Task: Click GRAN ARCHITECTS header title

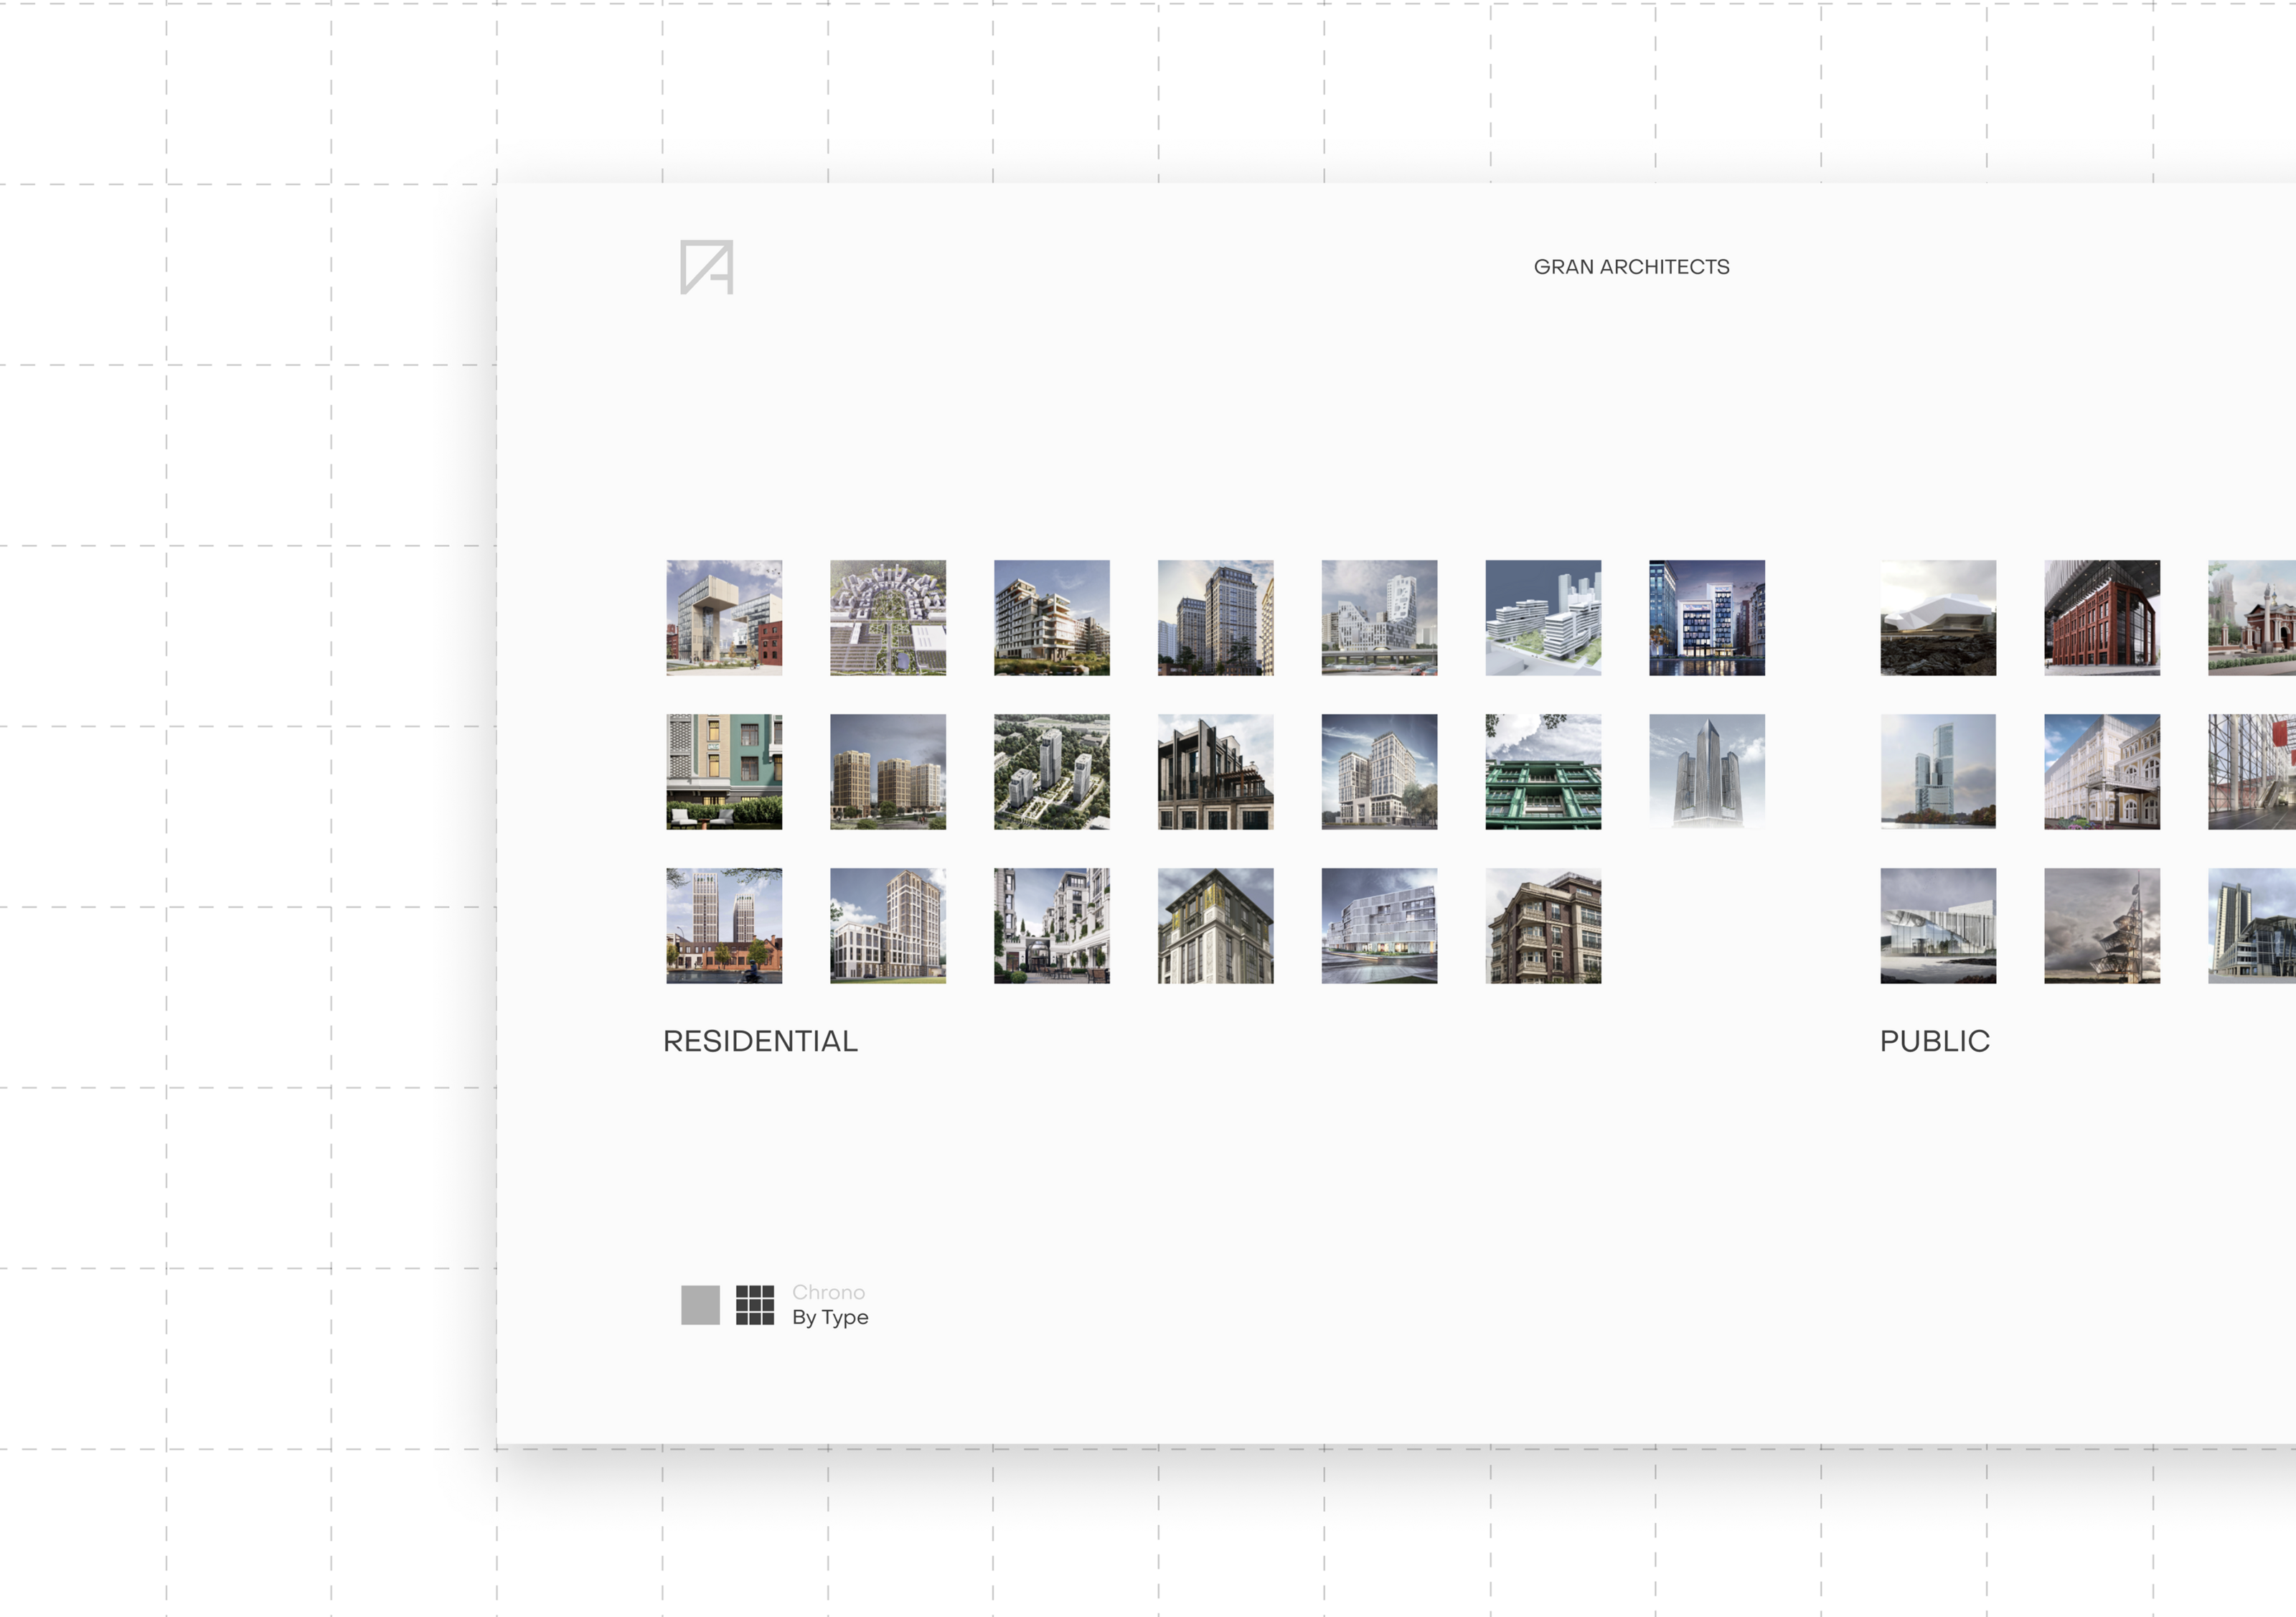Action: tap(1631, 267)
